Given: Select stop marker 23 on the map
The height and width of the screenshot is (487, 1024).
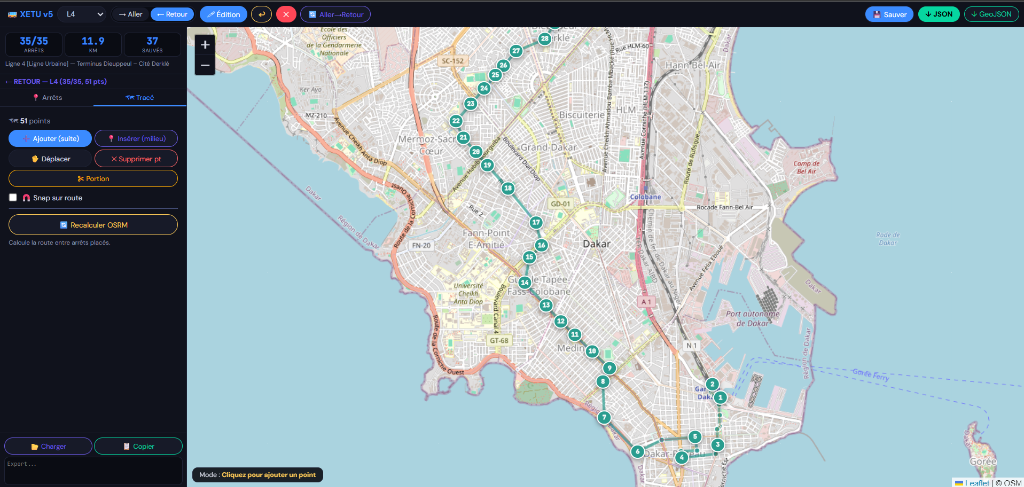Looking at the screenshot, I should 470,103.
